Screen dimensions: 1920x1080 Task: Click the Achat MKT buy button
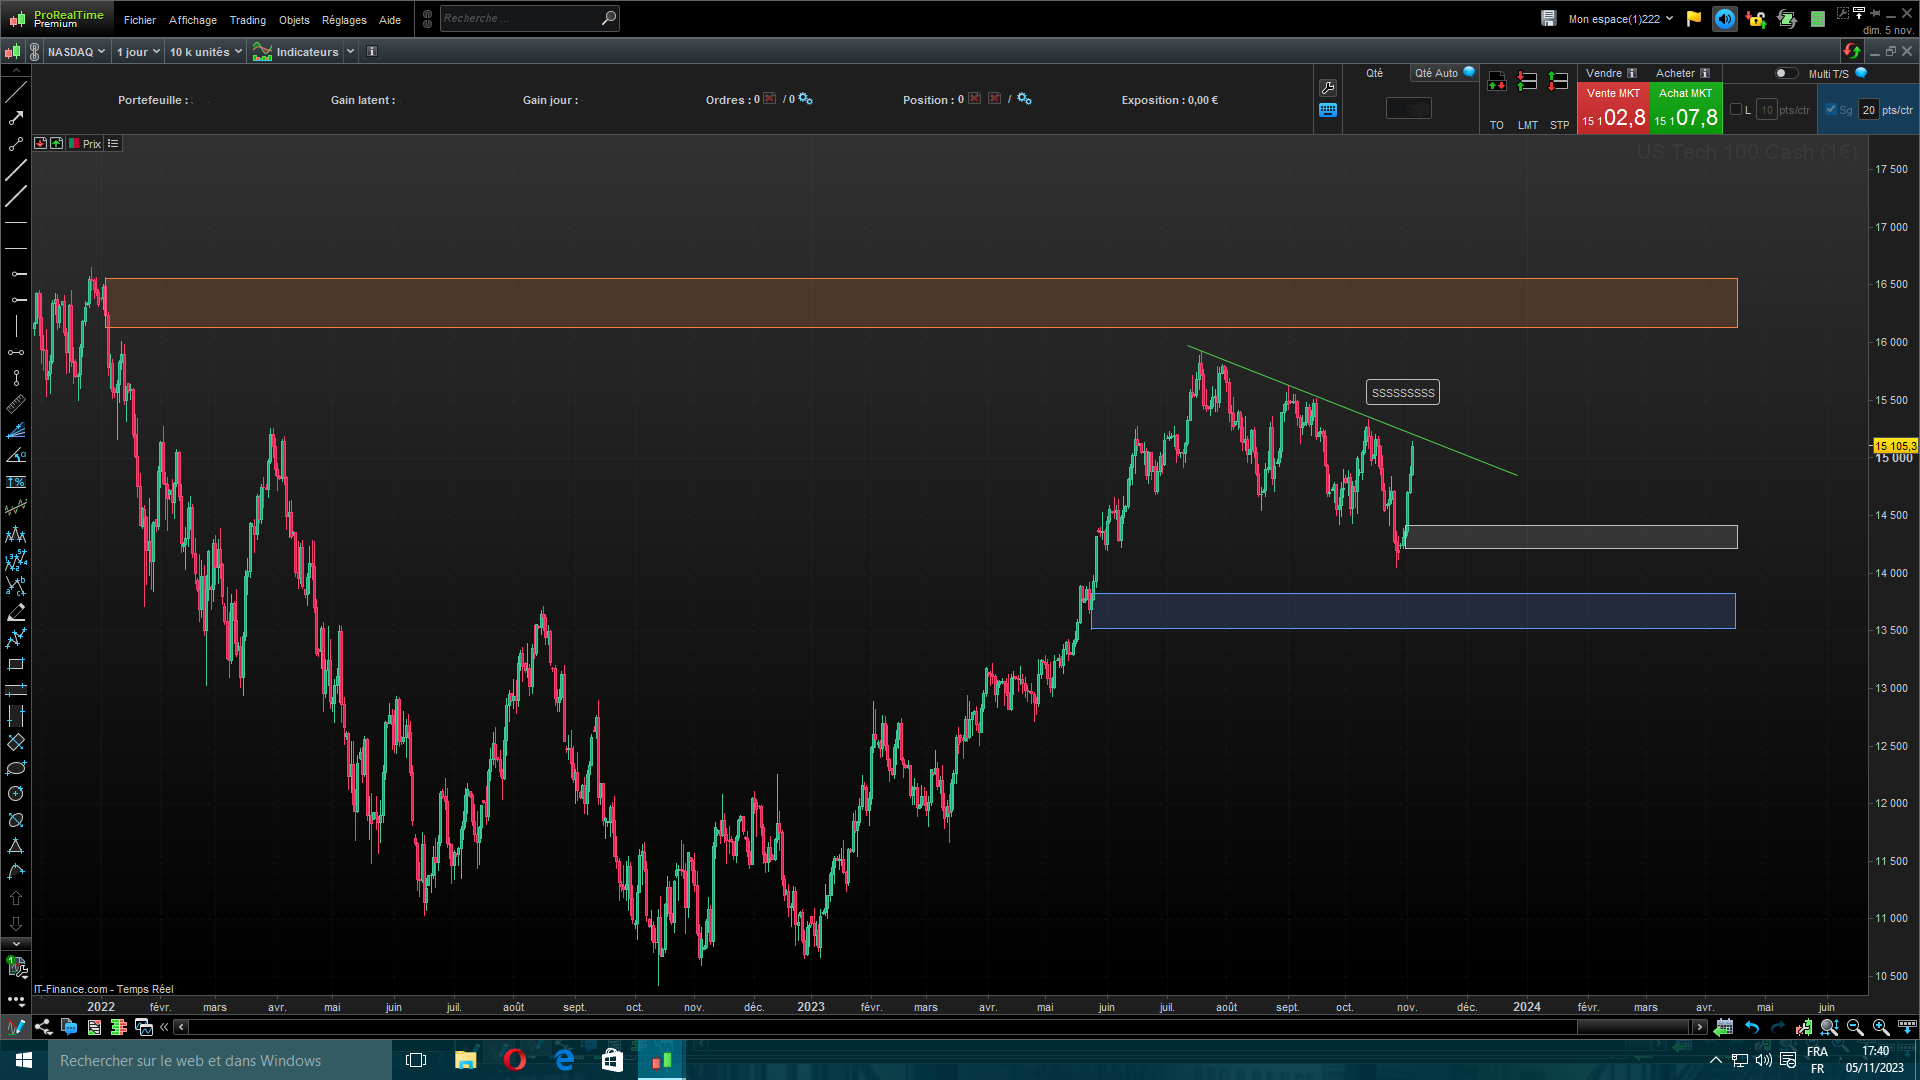click(x=1686, y=108)
